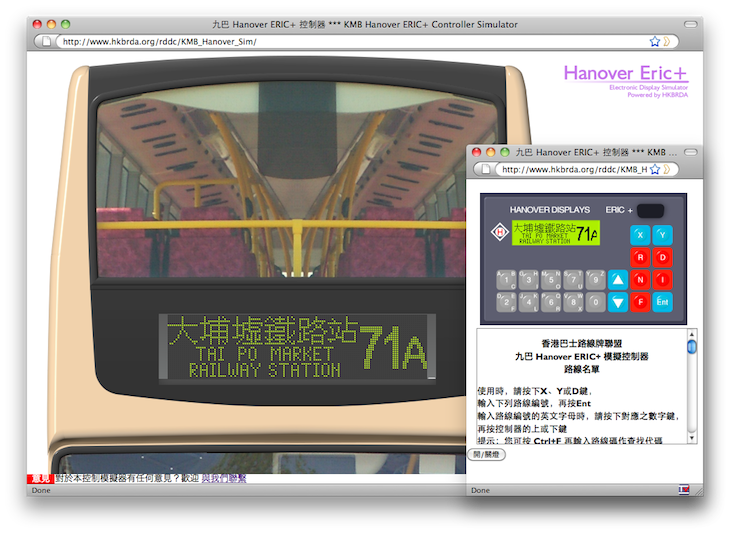Screen dimensions: 730x533
Task: Click the blue down arrow key
Action: click(x=618, y=302)
